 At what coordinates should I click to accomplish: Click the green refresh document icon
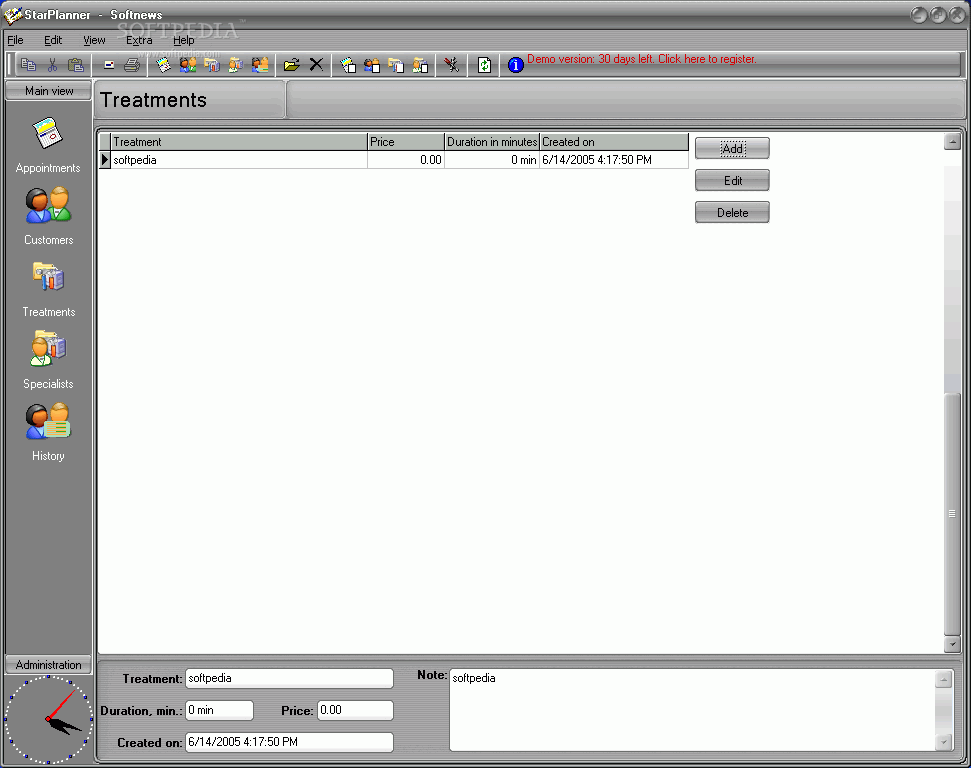click(x=484, y=64)
